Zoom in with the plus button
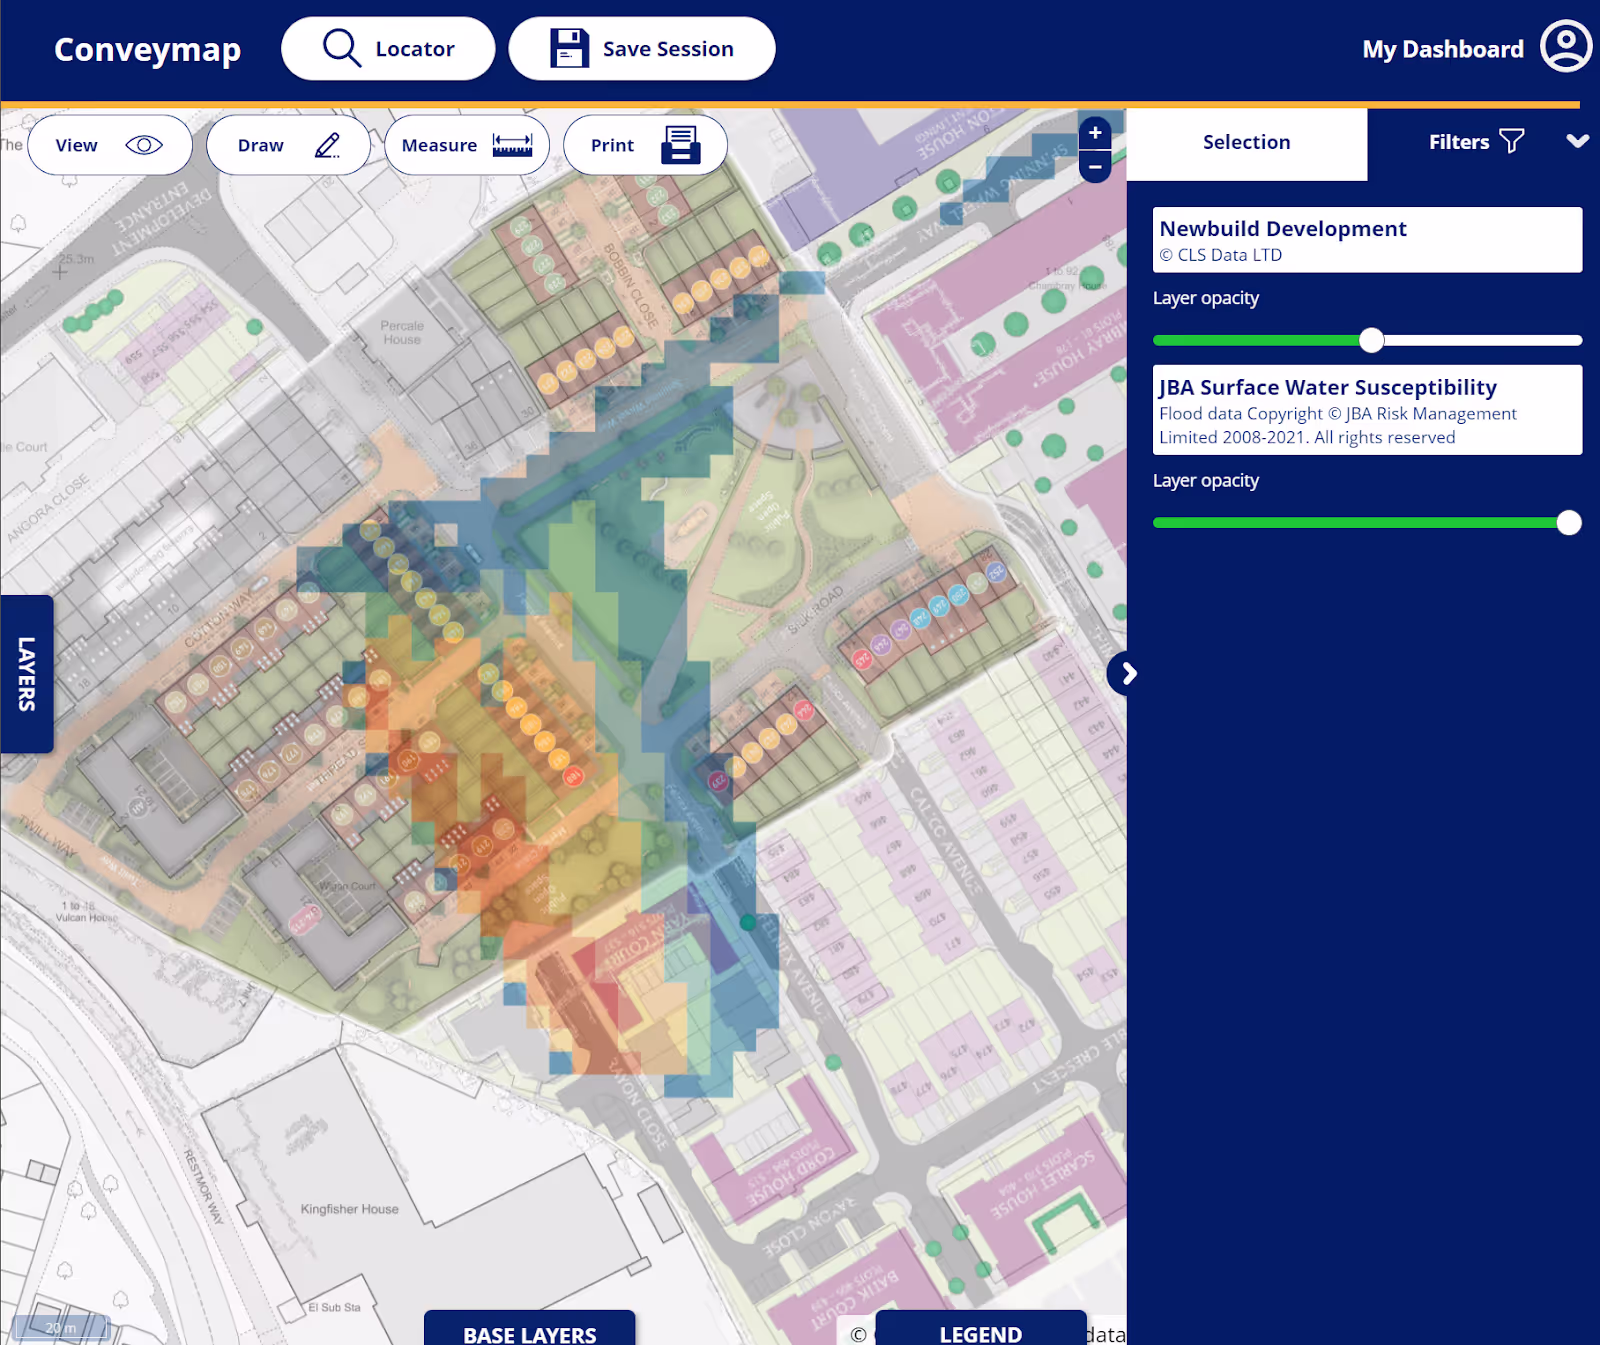The height and width of the screenshot is (1345, 1600). 1095,132
